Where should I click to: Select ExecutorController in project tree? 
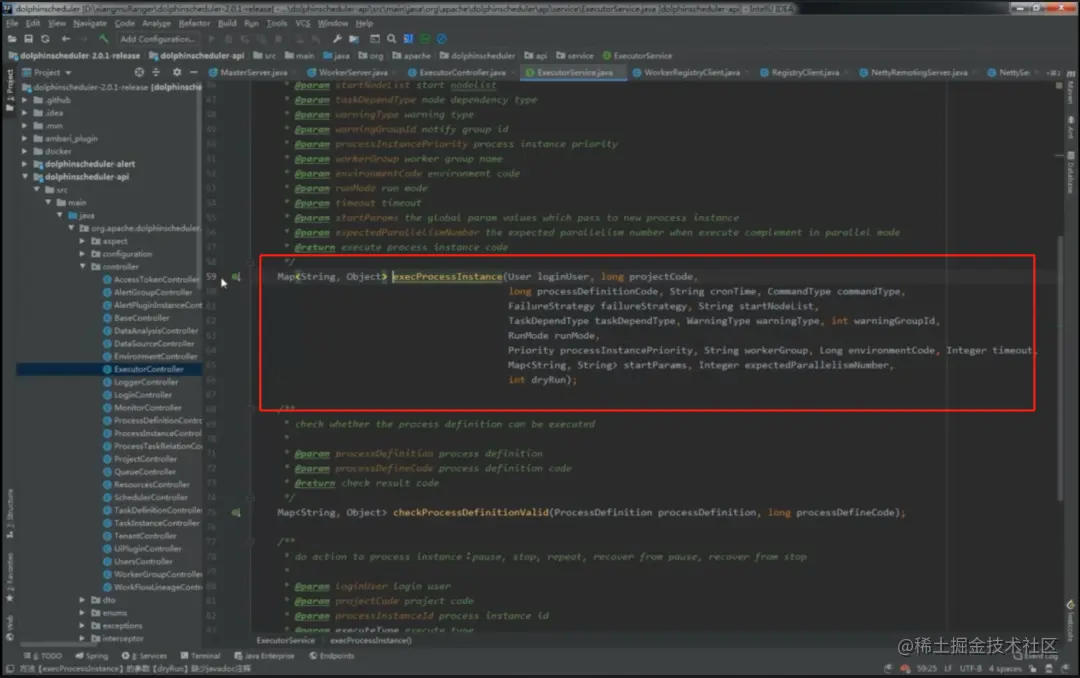pyautogui.click(x=149, y=369)
